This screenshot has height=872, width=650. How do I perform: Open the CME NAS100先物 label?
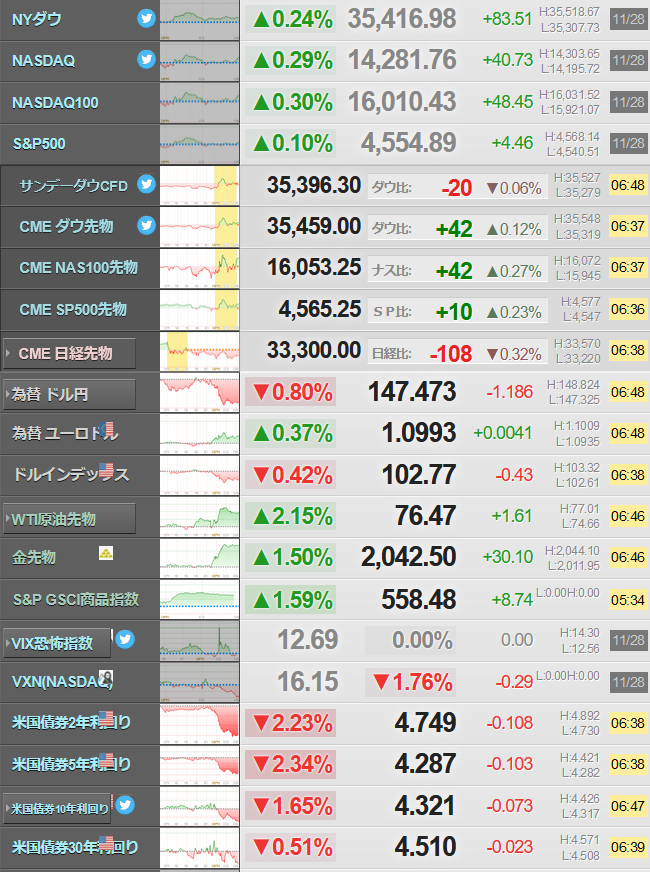[78, 267]
